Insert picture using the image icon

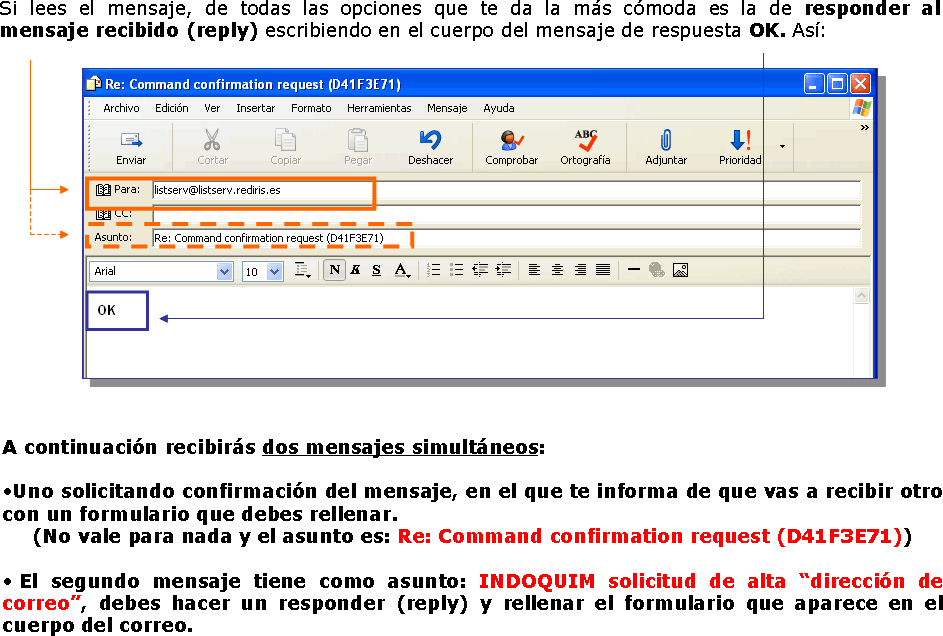point(680,270)
